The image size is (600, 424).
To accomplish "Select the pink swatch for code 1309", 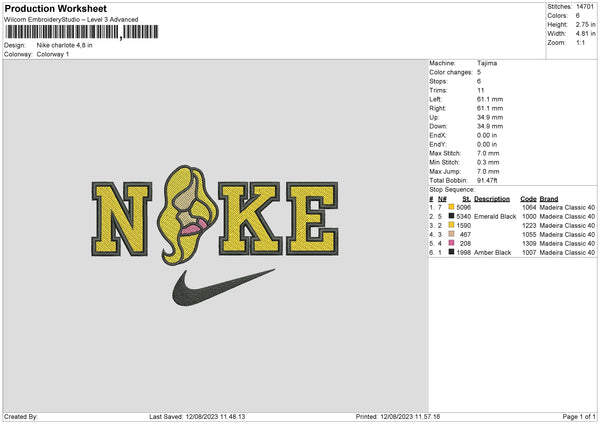I will click(x=451, y=243).
